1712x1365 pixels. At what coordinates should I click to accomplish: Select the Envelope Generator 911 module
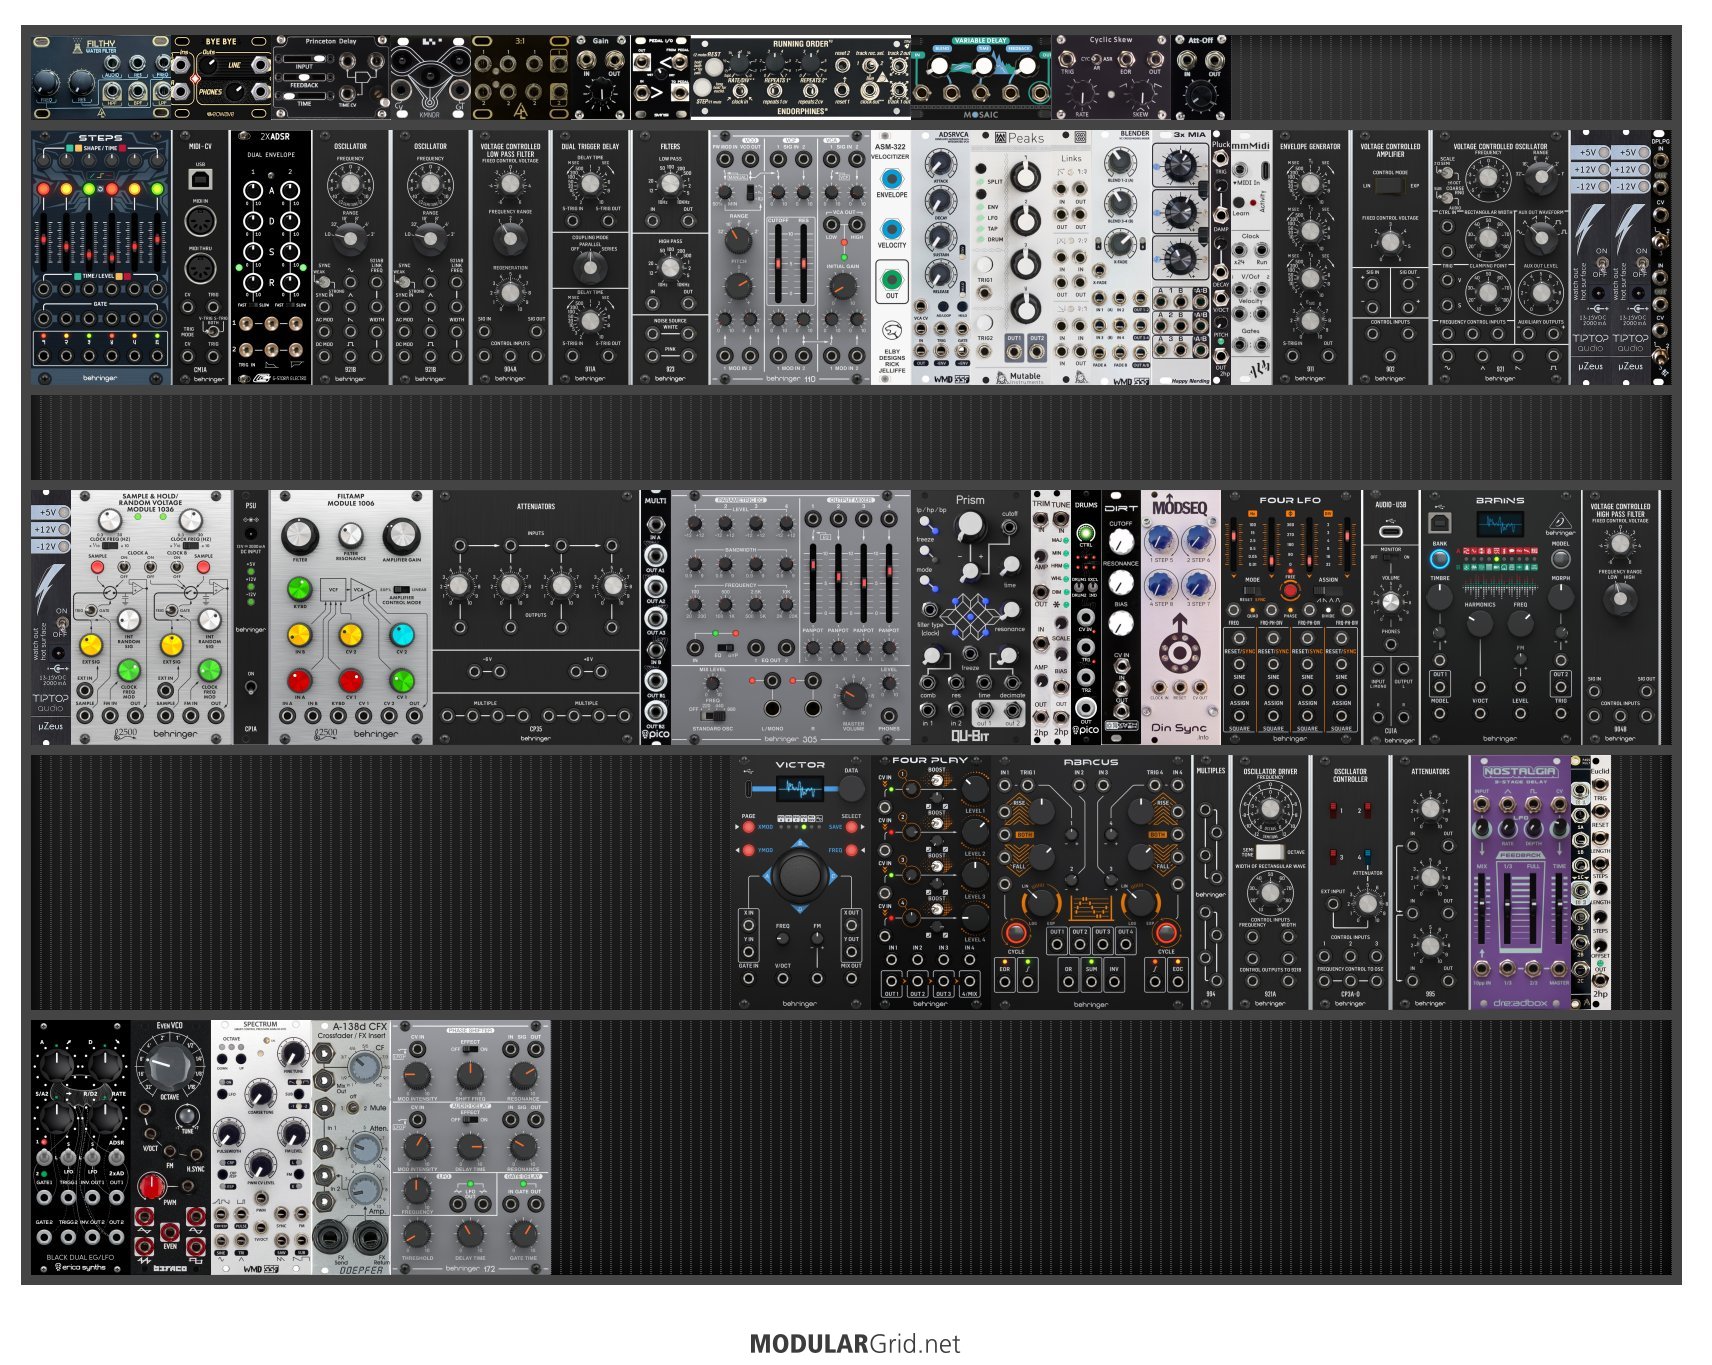point(1310,257)
